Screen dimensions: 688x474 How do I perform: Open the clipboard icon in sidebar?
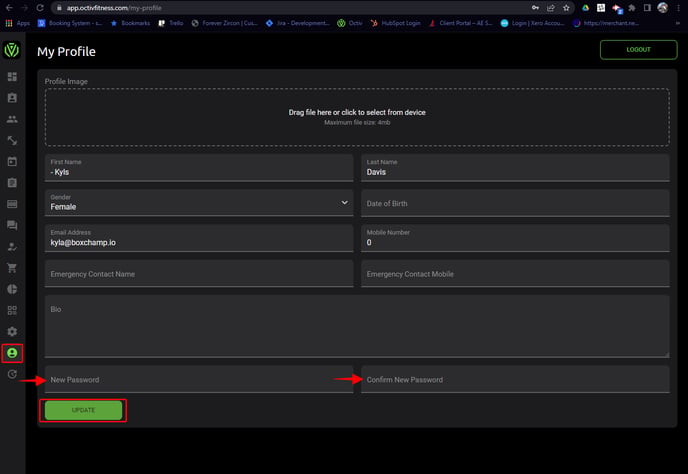click(x=12, y=183)
